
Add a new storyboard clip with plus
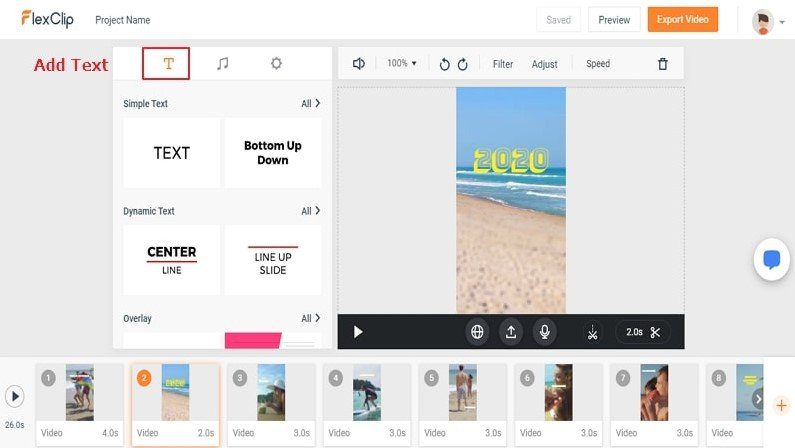(x=782, y=405)
